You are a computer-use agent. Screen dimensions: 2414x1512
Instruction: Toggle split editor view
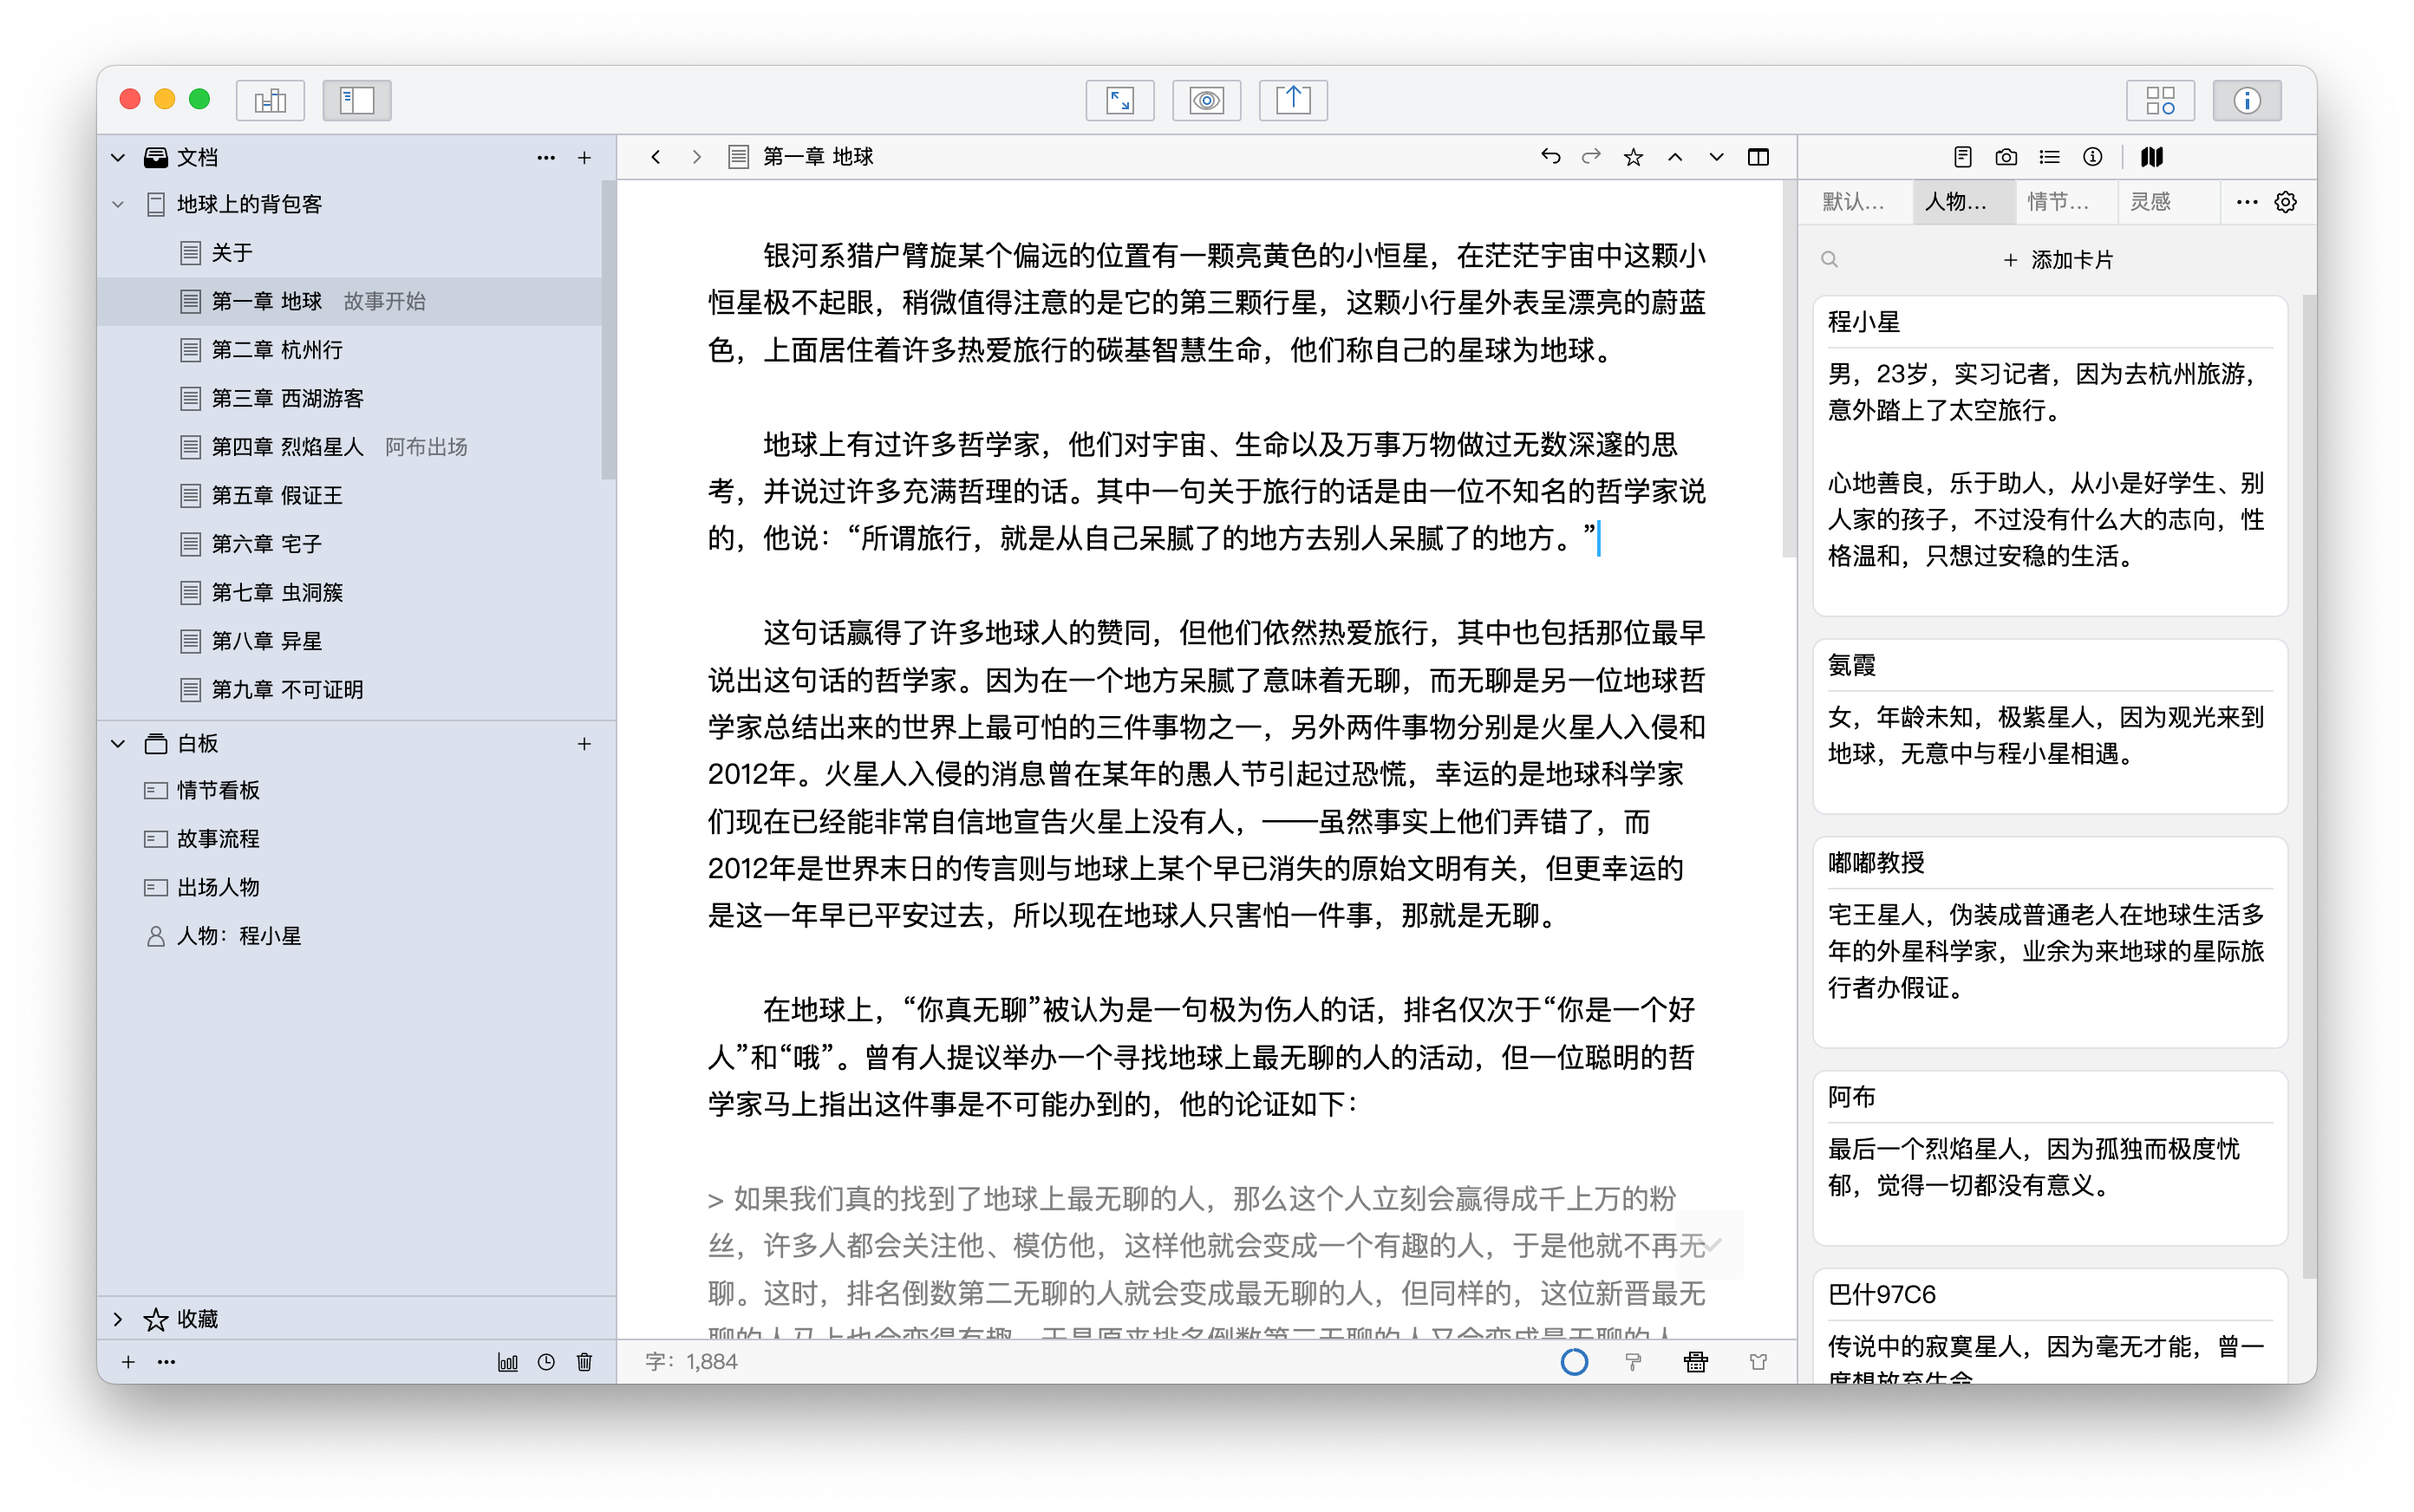[x=1758, y=157]
